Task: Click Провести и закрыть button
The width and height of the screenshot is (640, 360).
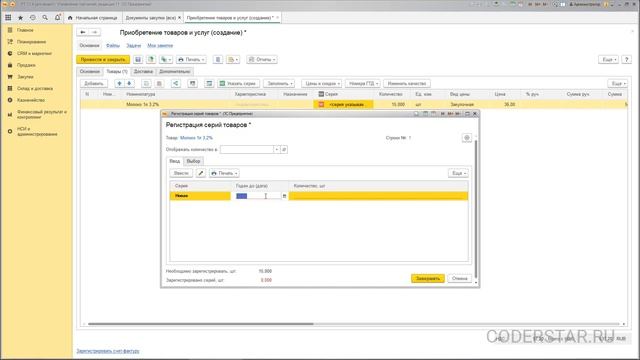Action: point(103,60)
